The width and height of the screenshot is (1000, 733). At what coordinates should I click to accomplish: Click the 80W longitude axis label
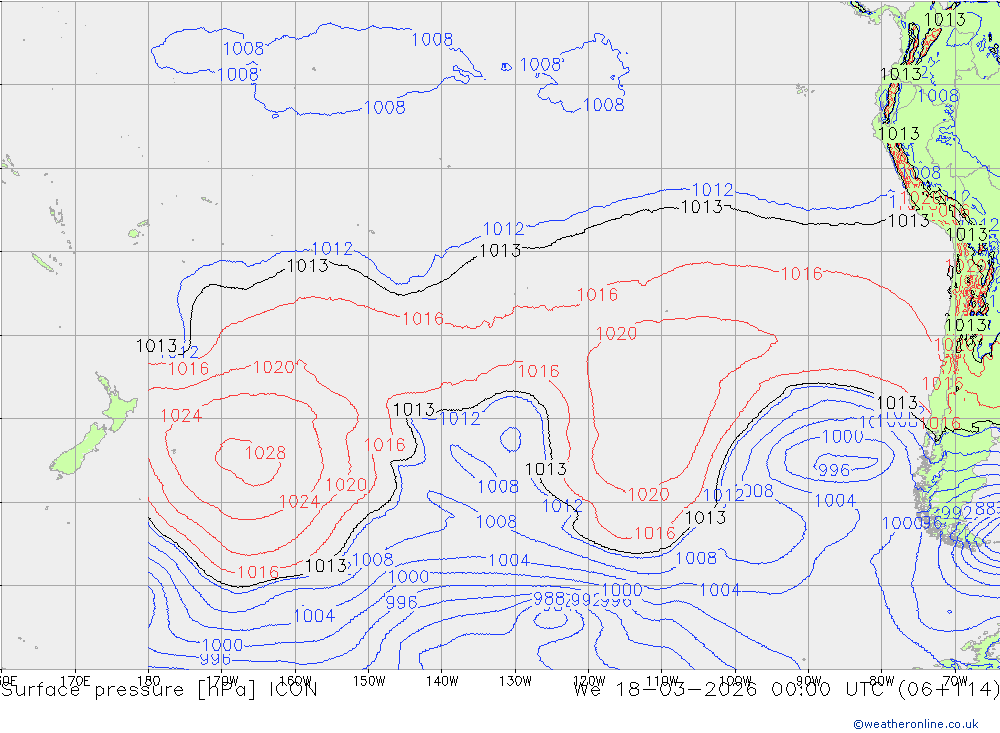tap(882, 681)
